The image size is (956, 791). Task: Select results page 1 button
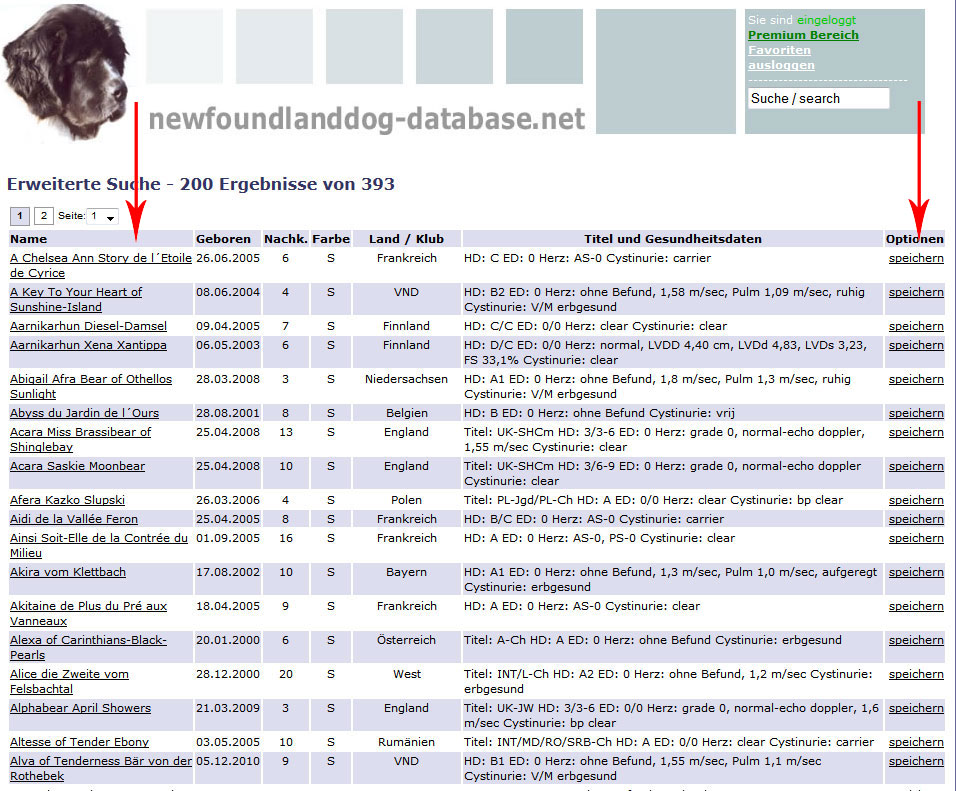20,216
